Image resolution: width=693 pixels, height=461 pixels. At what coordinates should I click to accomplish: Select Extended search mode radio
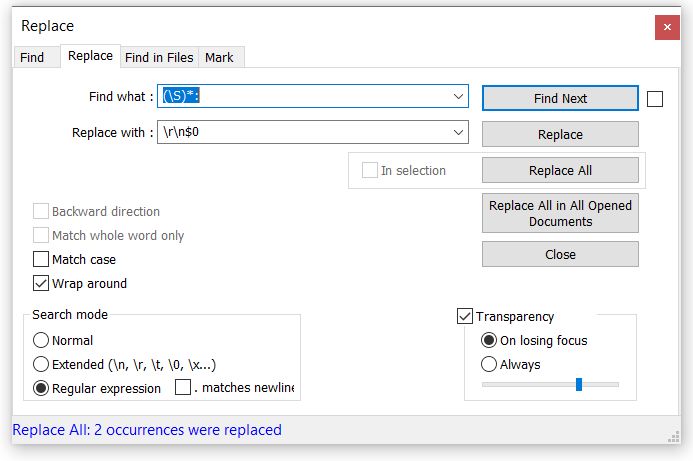(41, 364)
